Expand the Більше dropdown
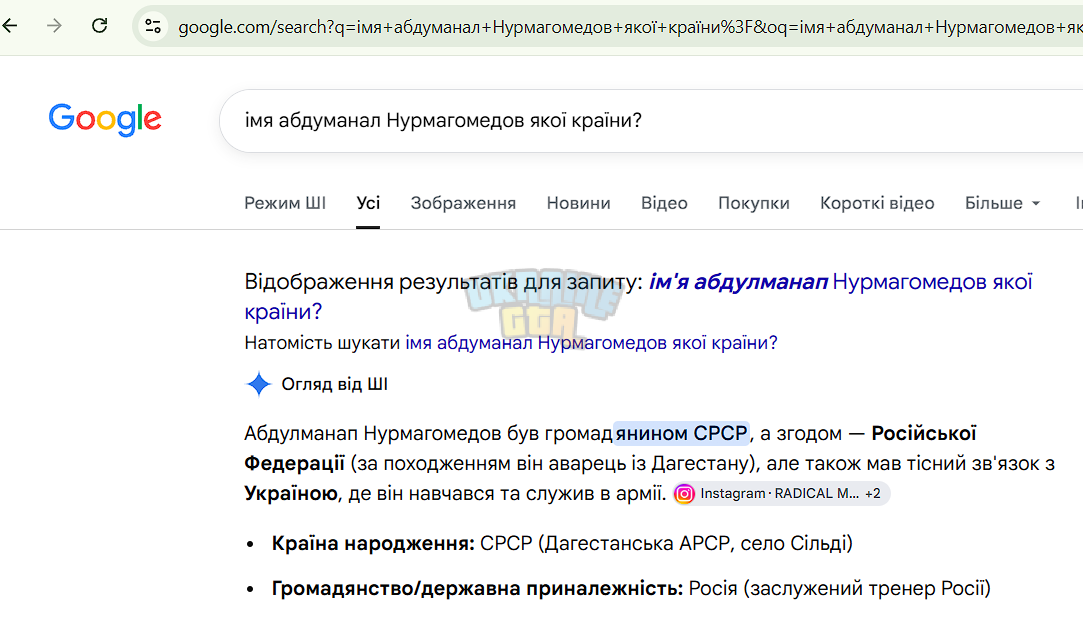1083x623 pixels. point(1002,203)
